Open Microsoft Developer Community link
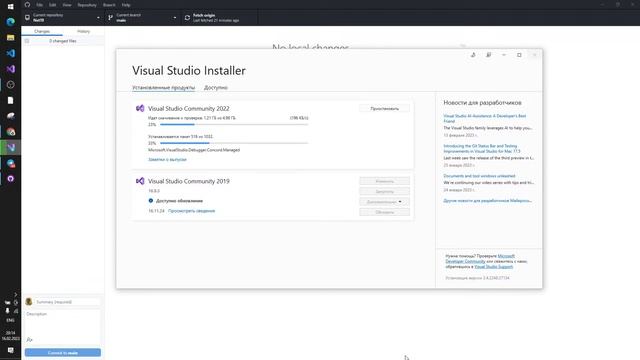Screen dimensions: 640x360 (480, 258)
